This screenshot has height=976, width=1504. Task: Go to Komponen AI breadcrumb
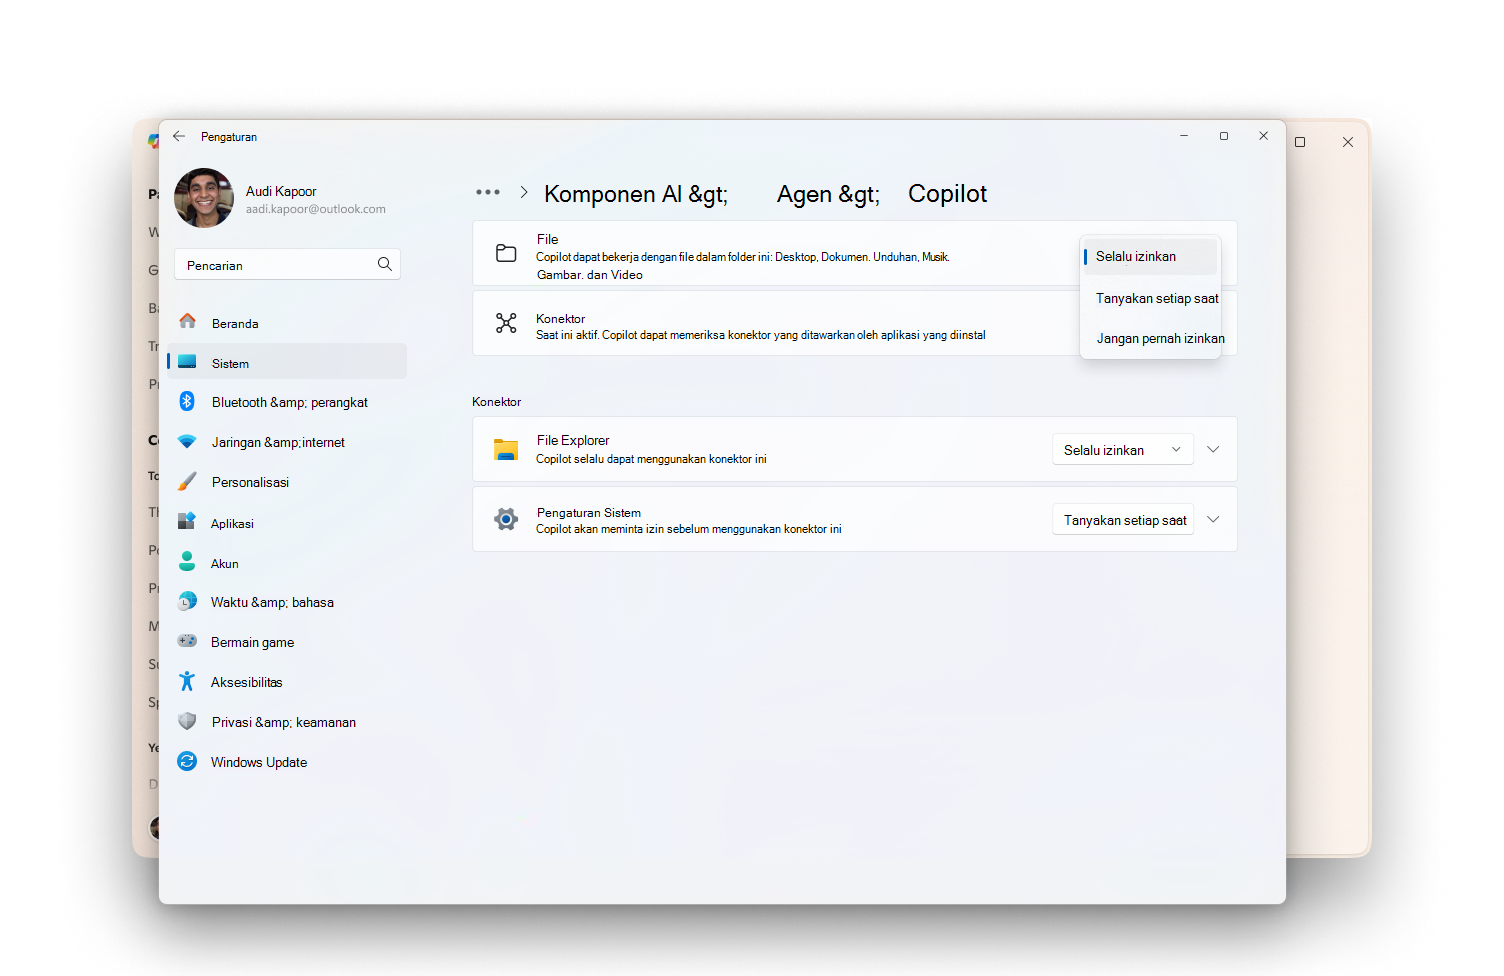[636, 194]
